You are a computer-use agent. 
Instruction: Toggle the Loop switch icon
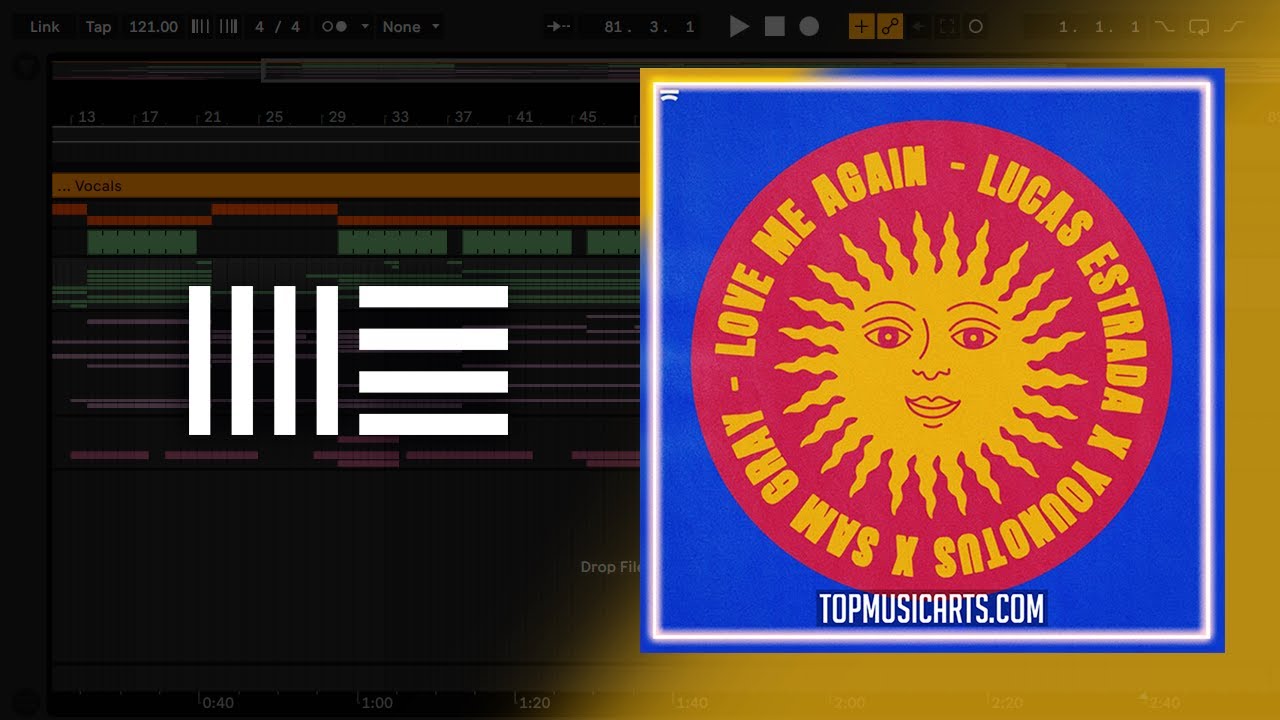[x=1199, y=27]
